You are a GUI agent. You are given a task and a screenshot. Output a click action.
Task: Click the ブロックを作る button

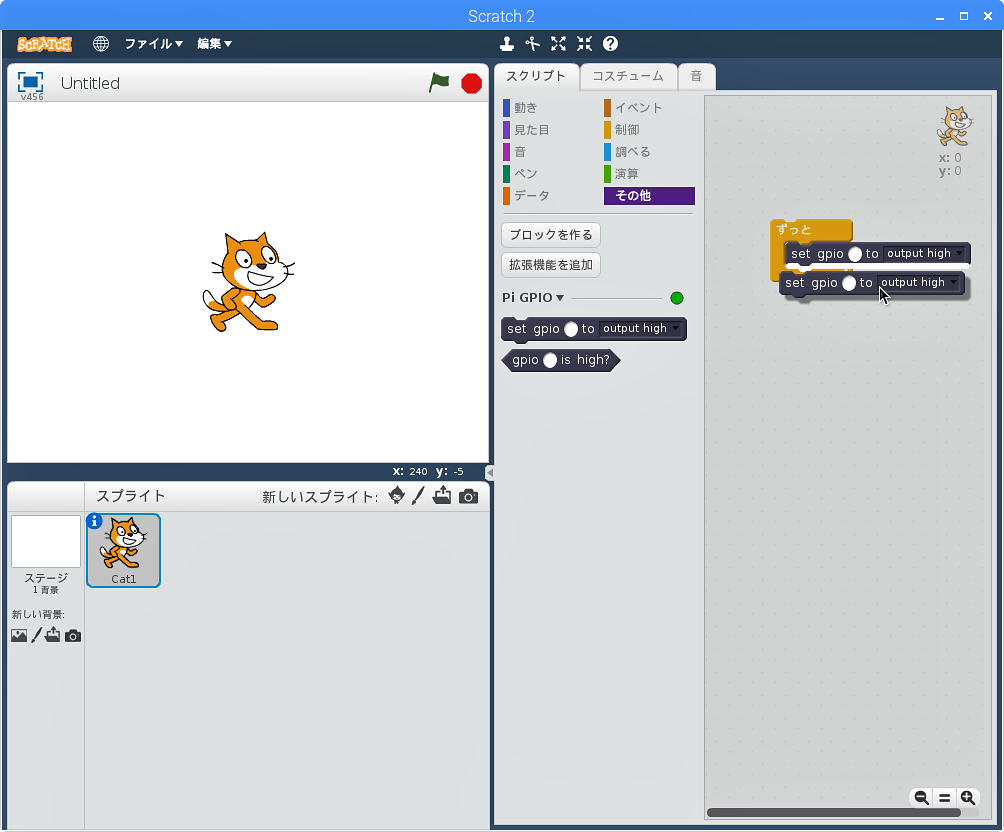(551, 235)
